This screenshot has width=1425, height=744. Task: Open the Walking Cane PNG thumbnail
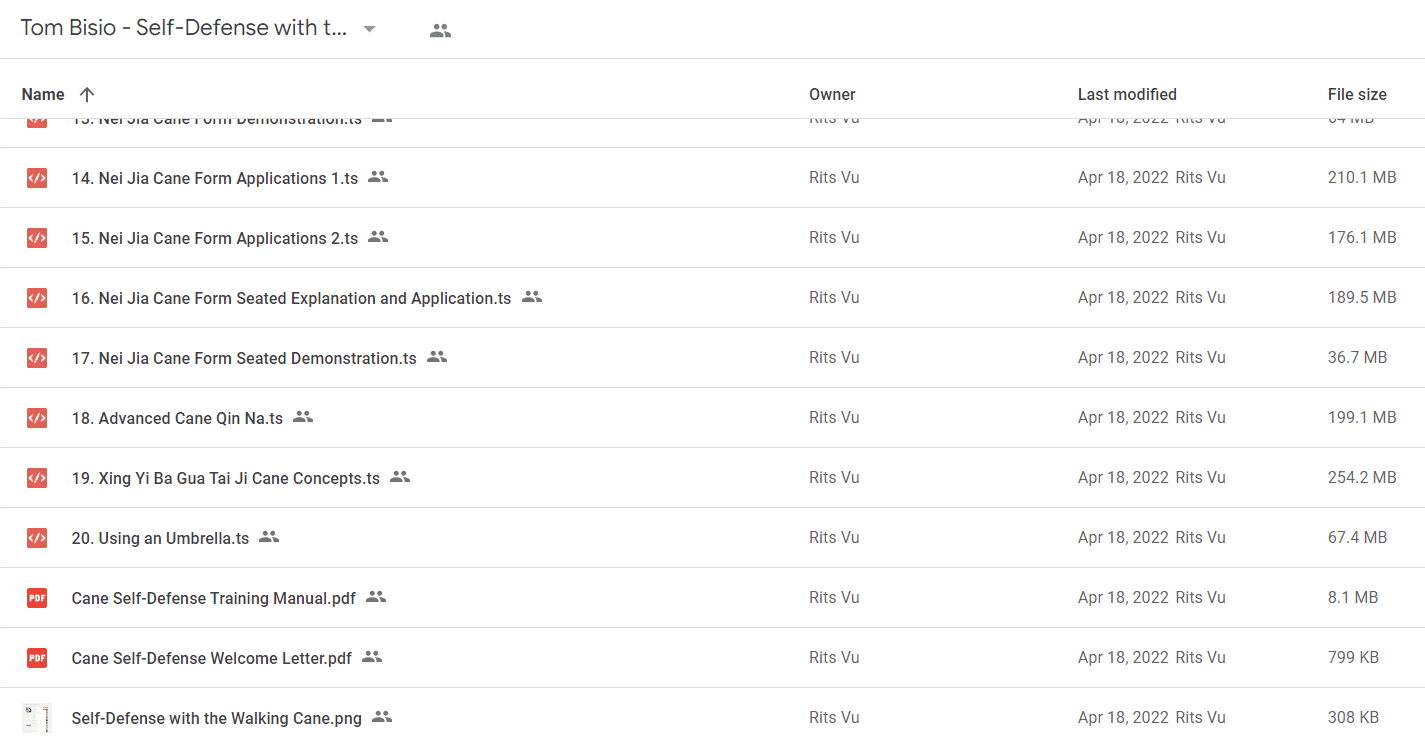click(x=36, y=718)
